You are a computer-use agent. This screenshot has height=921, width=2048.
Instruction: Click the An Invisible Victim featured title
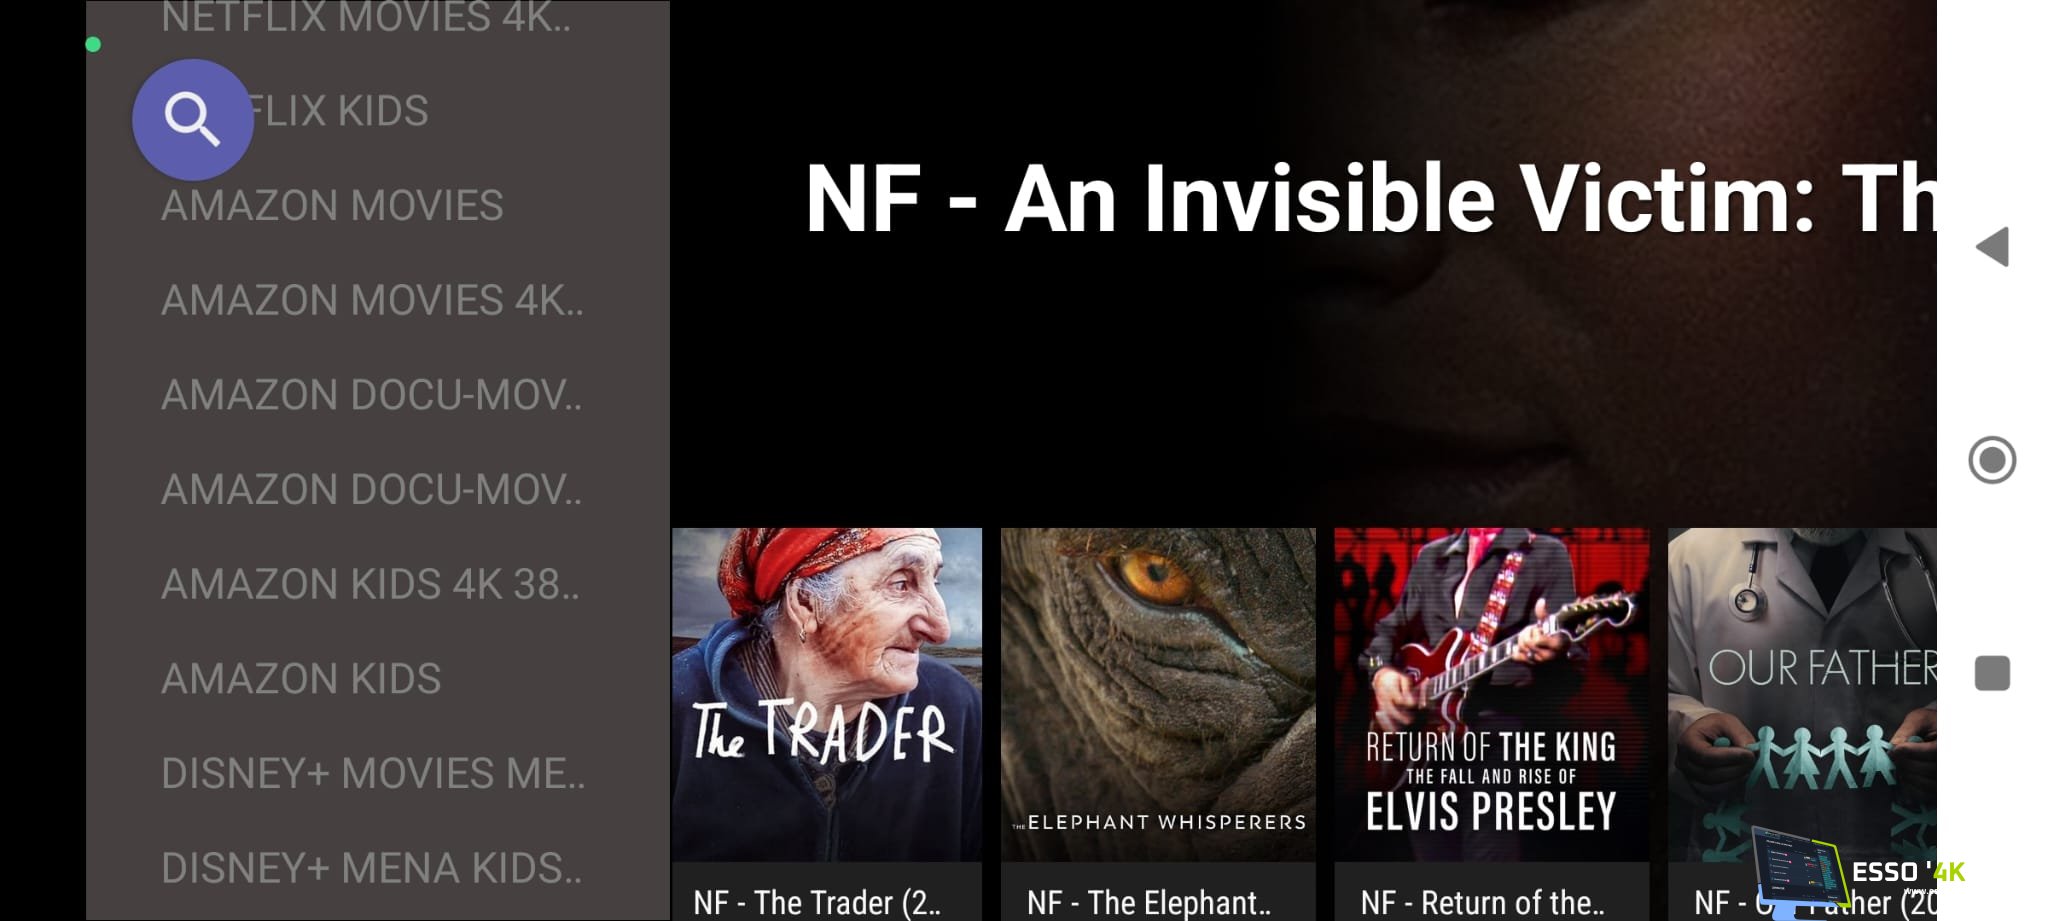1370,199
